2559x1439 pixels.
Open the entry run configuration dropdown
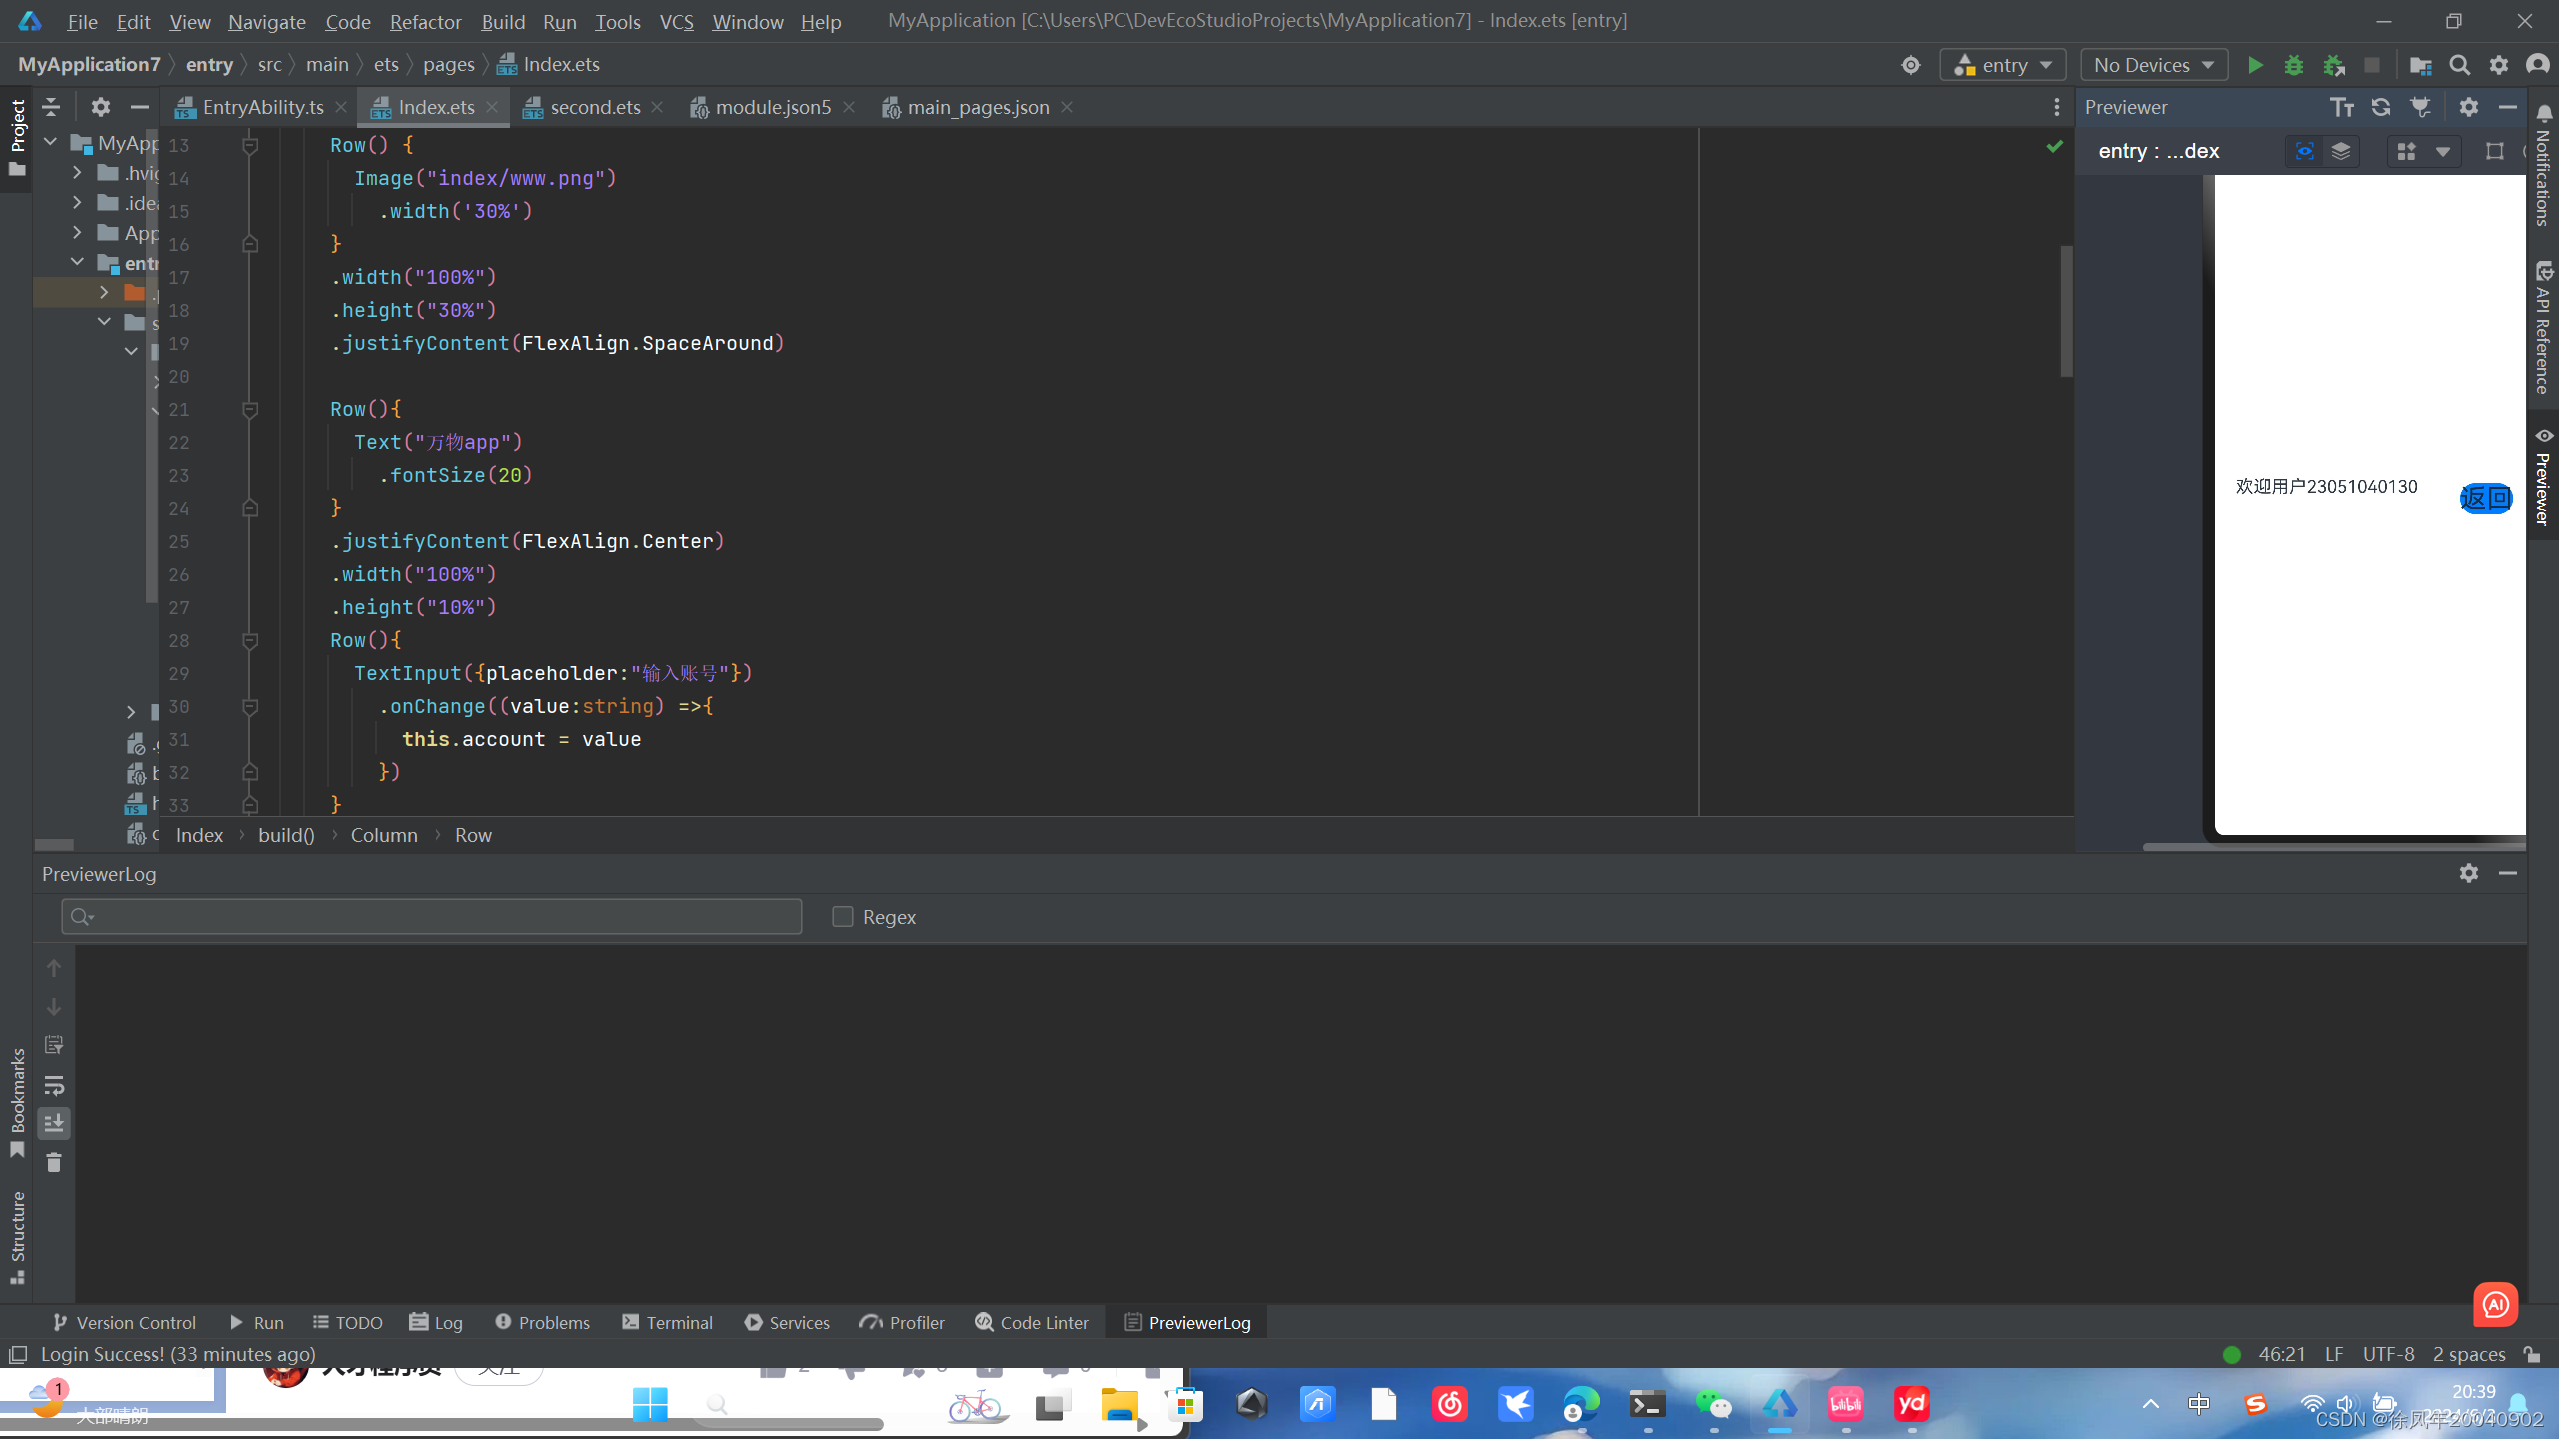point(2003,65)
